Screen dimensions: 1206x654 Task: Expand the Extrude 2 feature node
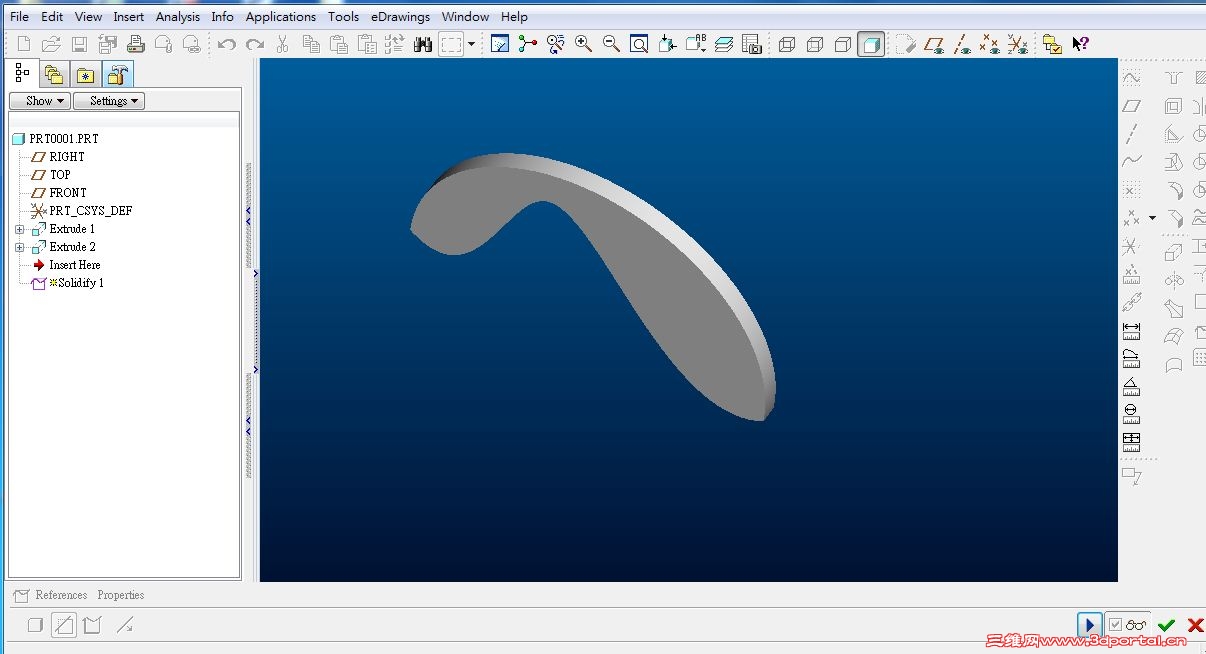click(19, 247)
